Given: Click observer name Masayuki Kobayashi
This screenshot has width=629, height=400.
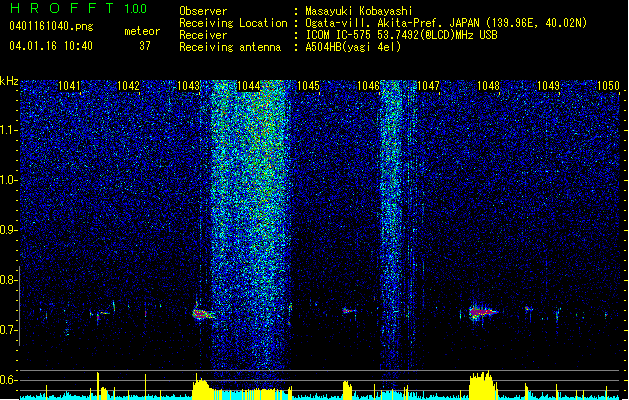Looking at the screenshot, I should pos(359,11).
